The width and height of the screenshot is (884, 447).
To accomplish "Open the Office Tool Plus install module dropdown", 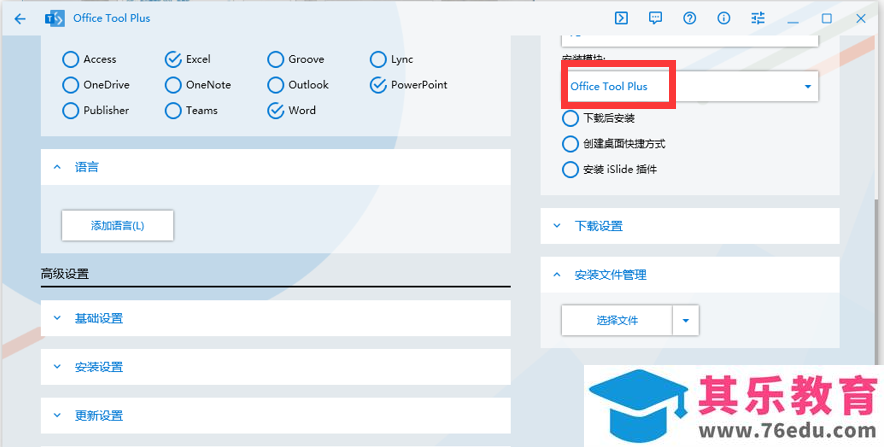I will coord(689,86).
